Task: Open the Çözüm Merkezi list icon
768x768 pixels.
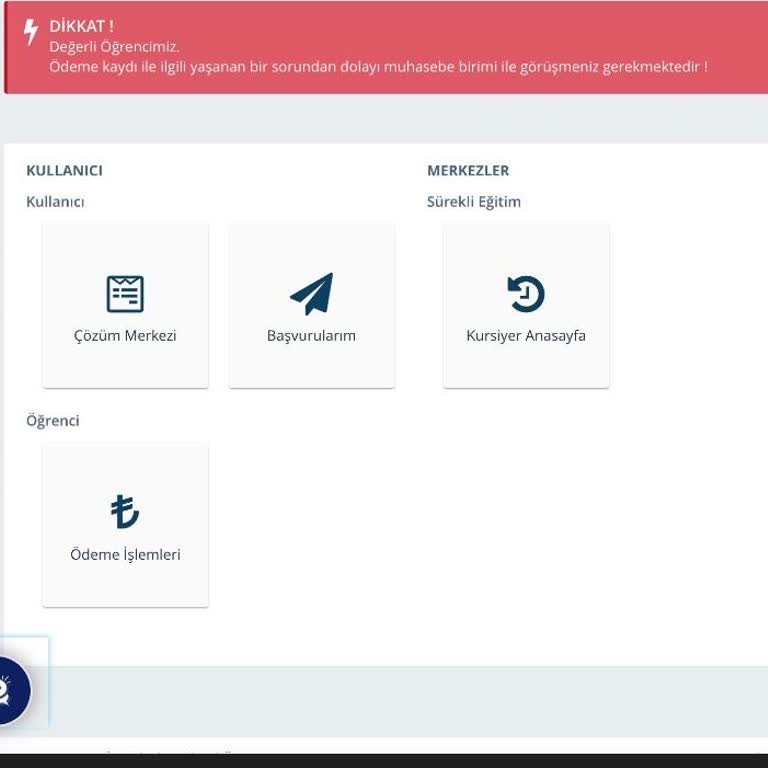Action: click(x=125, y=294)
